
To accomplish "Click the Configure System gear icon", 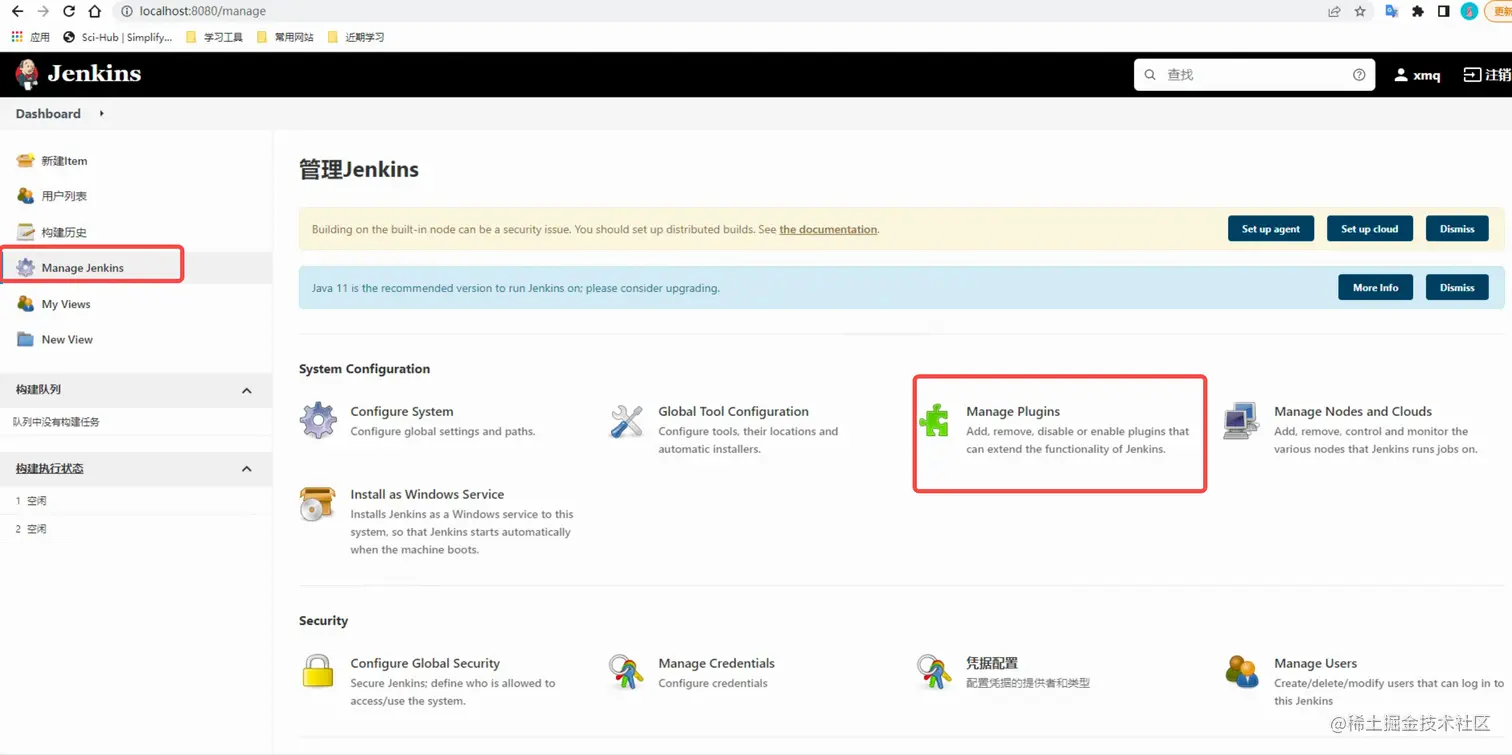I will pos(317,422).
